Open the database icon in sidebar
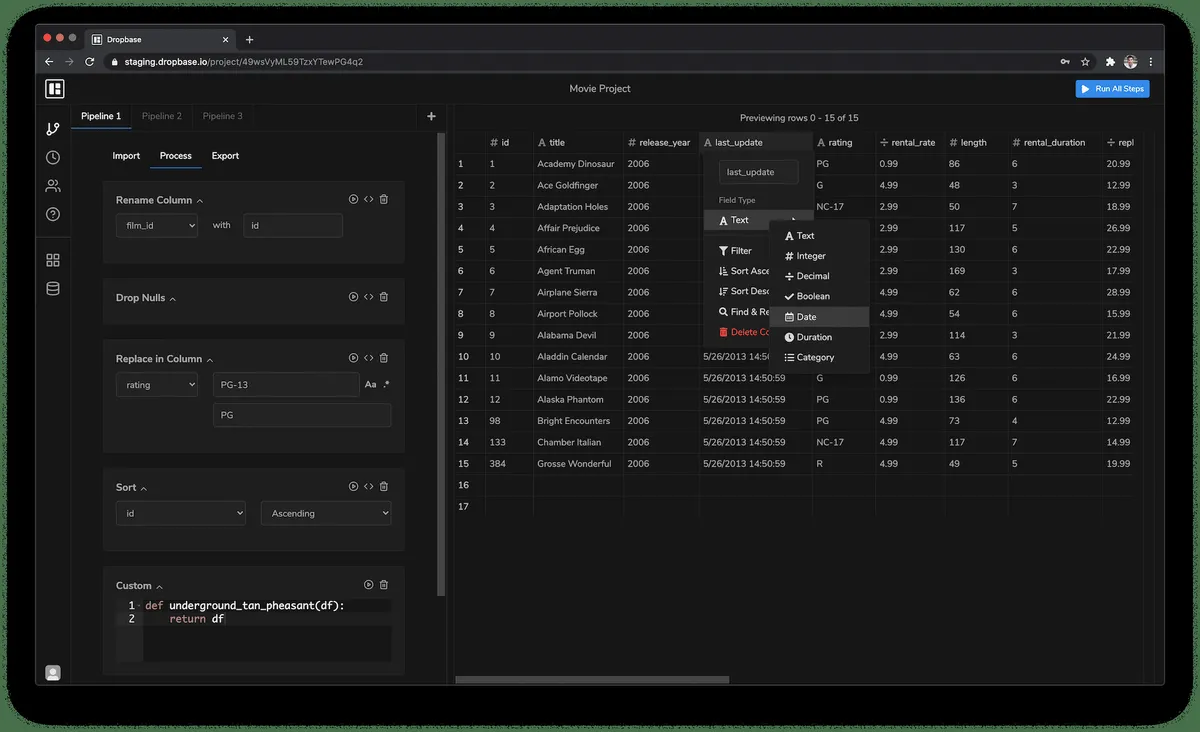Screen dimensions: 1200x732 click(x=53, y=289)
